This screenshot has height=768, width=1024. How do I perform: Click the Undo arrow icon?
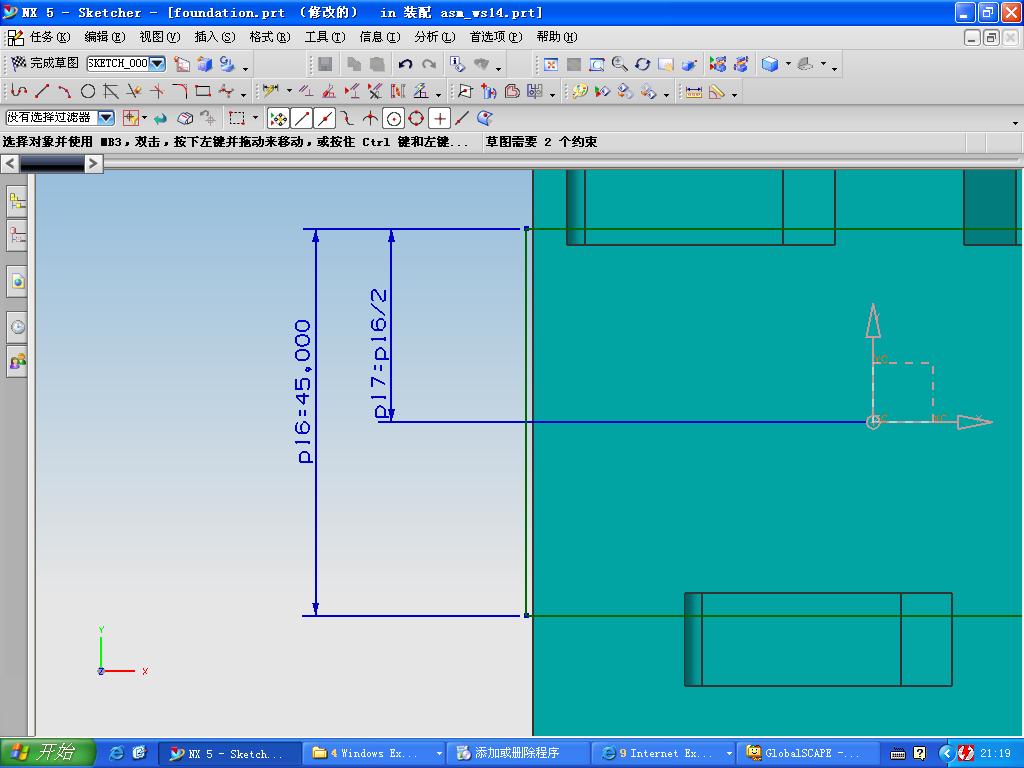(x=406, y=64)
